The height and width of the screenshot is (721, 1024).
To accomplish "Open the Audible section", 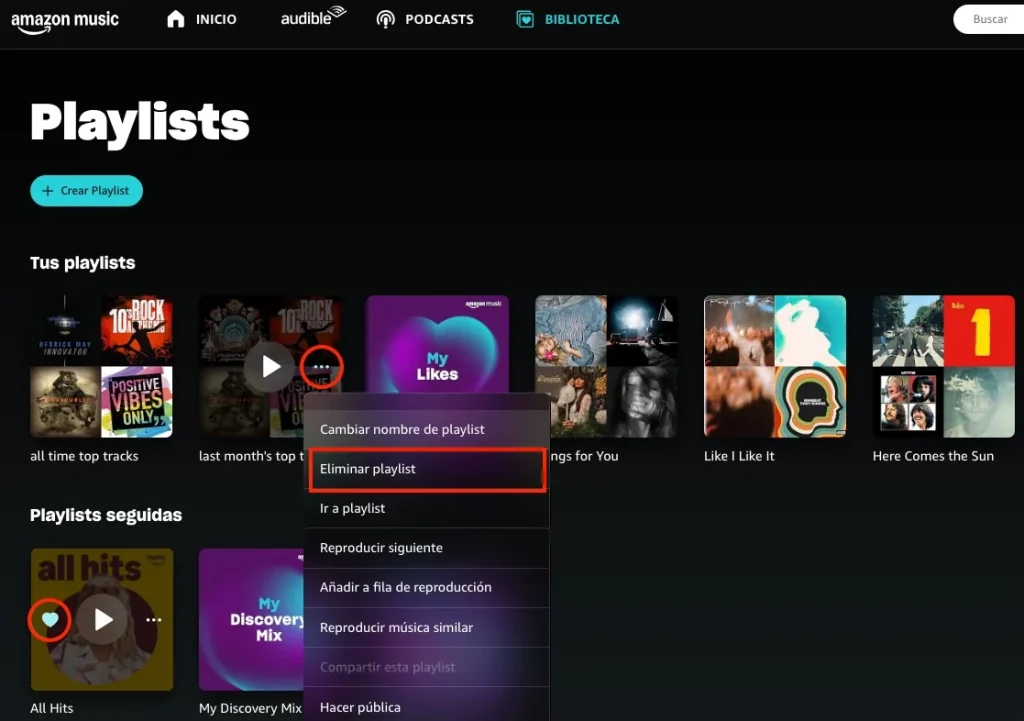I will 313,16.
